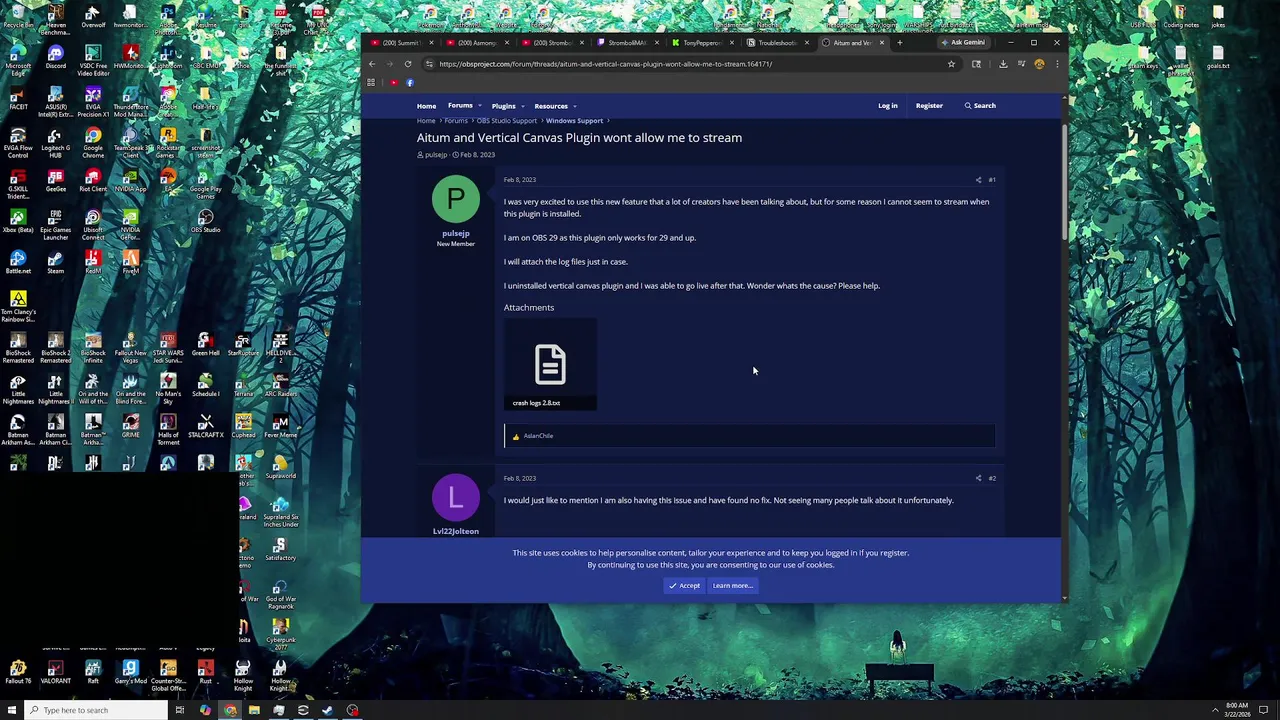
Task: Open pulsejp username under the avatar
Action: point(455,234)
